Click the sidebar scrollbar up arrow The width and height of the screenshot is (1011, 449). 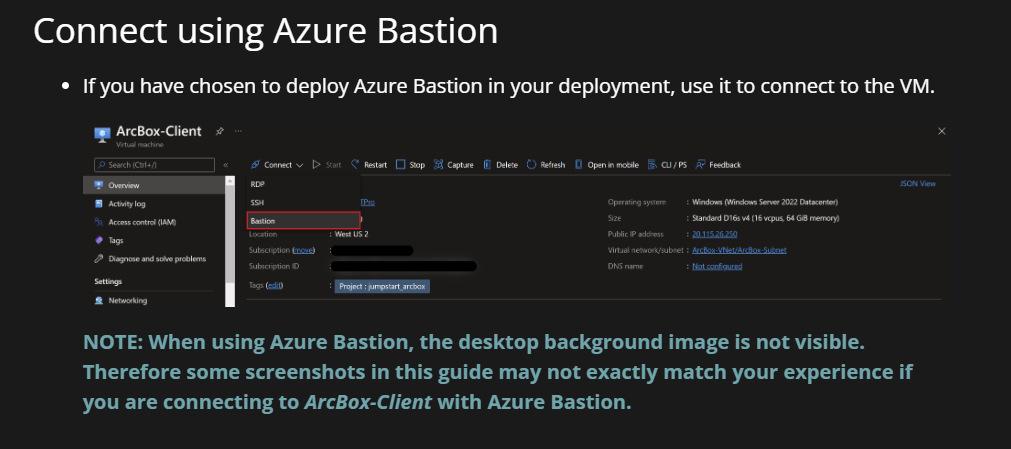pyautogui.click(x=230, y=181)
